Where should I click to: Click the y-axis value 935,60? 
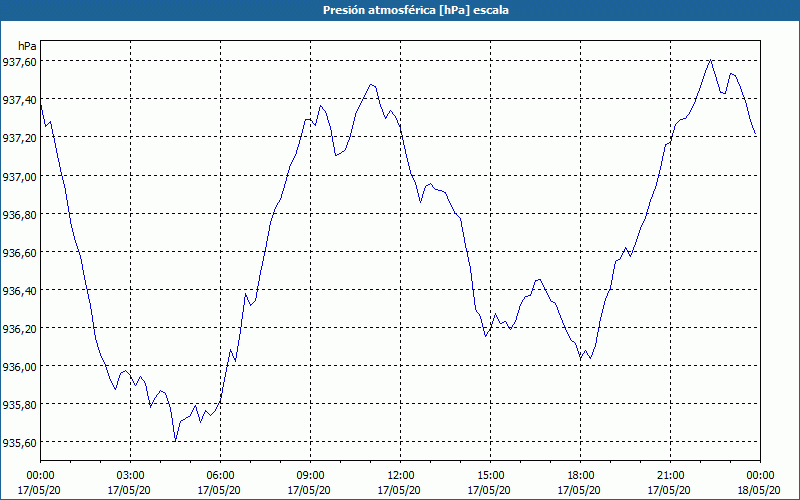(x=19, y=443)
